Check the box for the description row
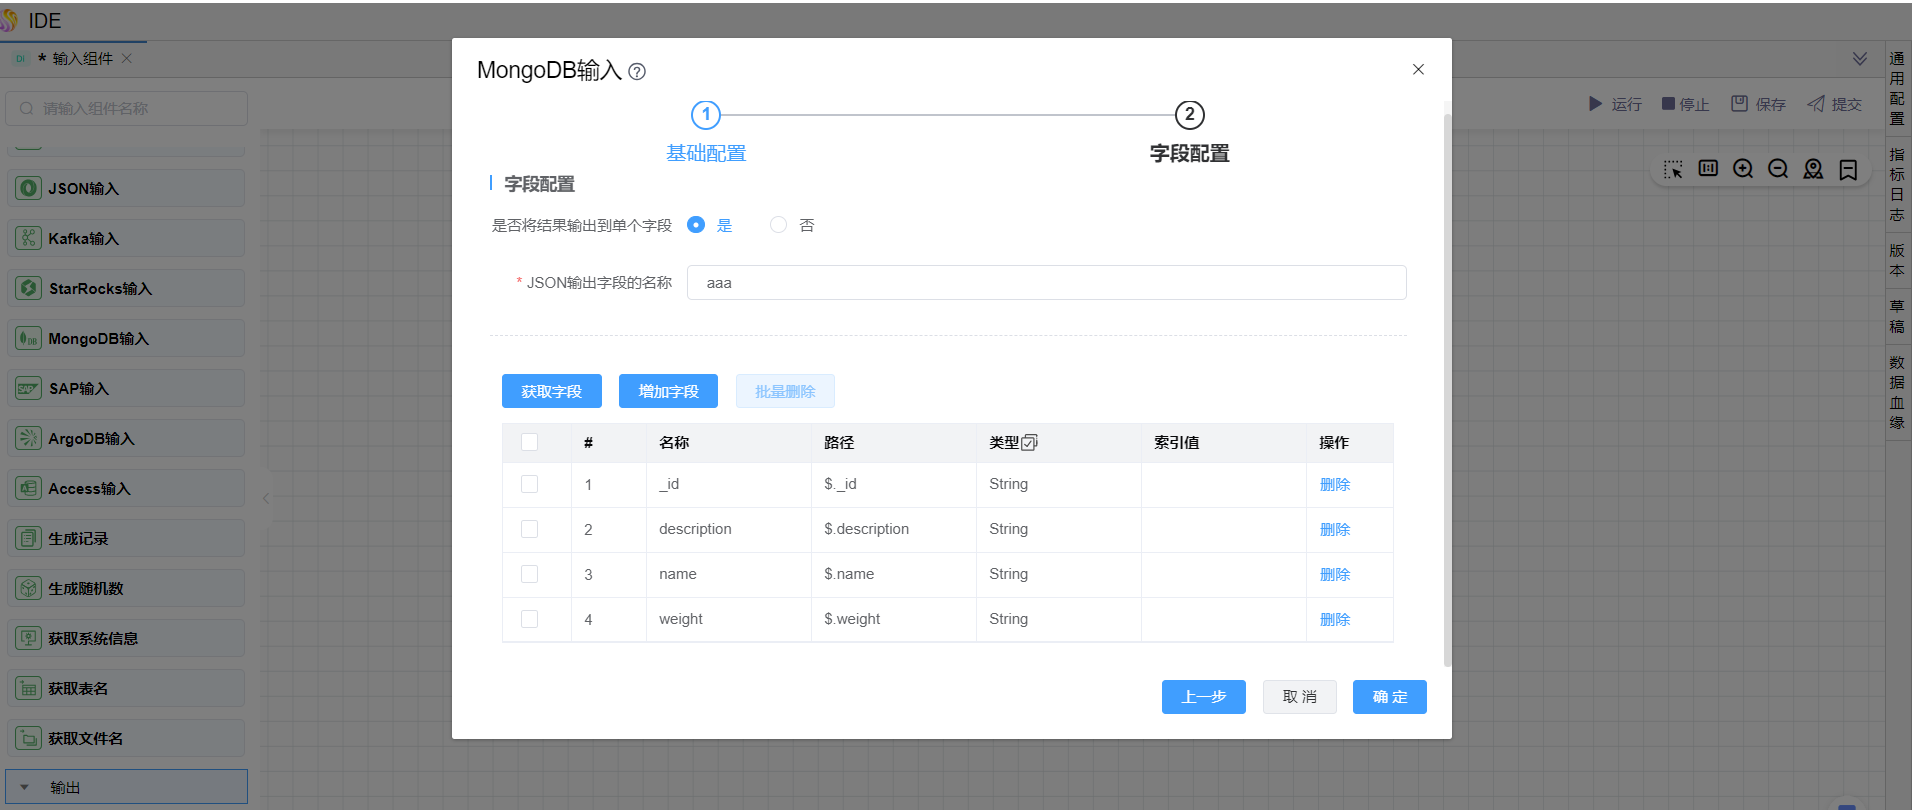This screenshot has height=810, width=1912. (x=530, y=529)
